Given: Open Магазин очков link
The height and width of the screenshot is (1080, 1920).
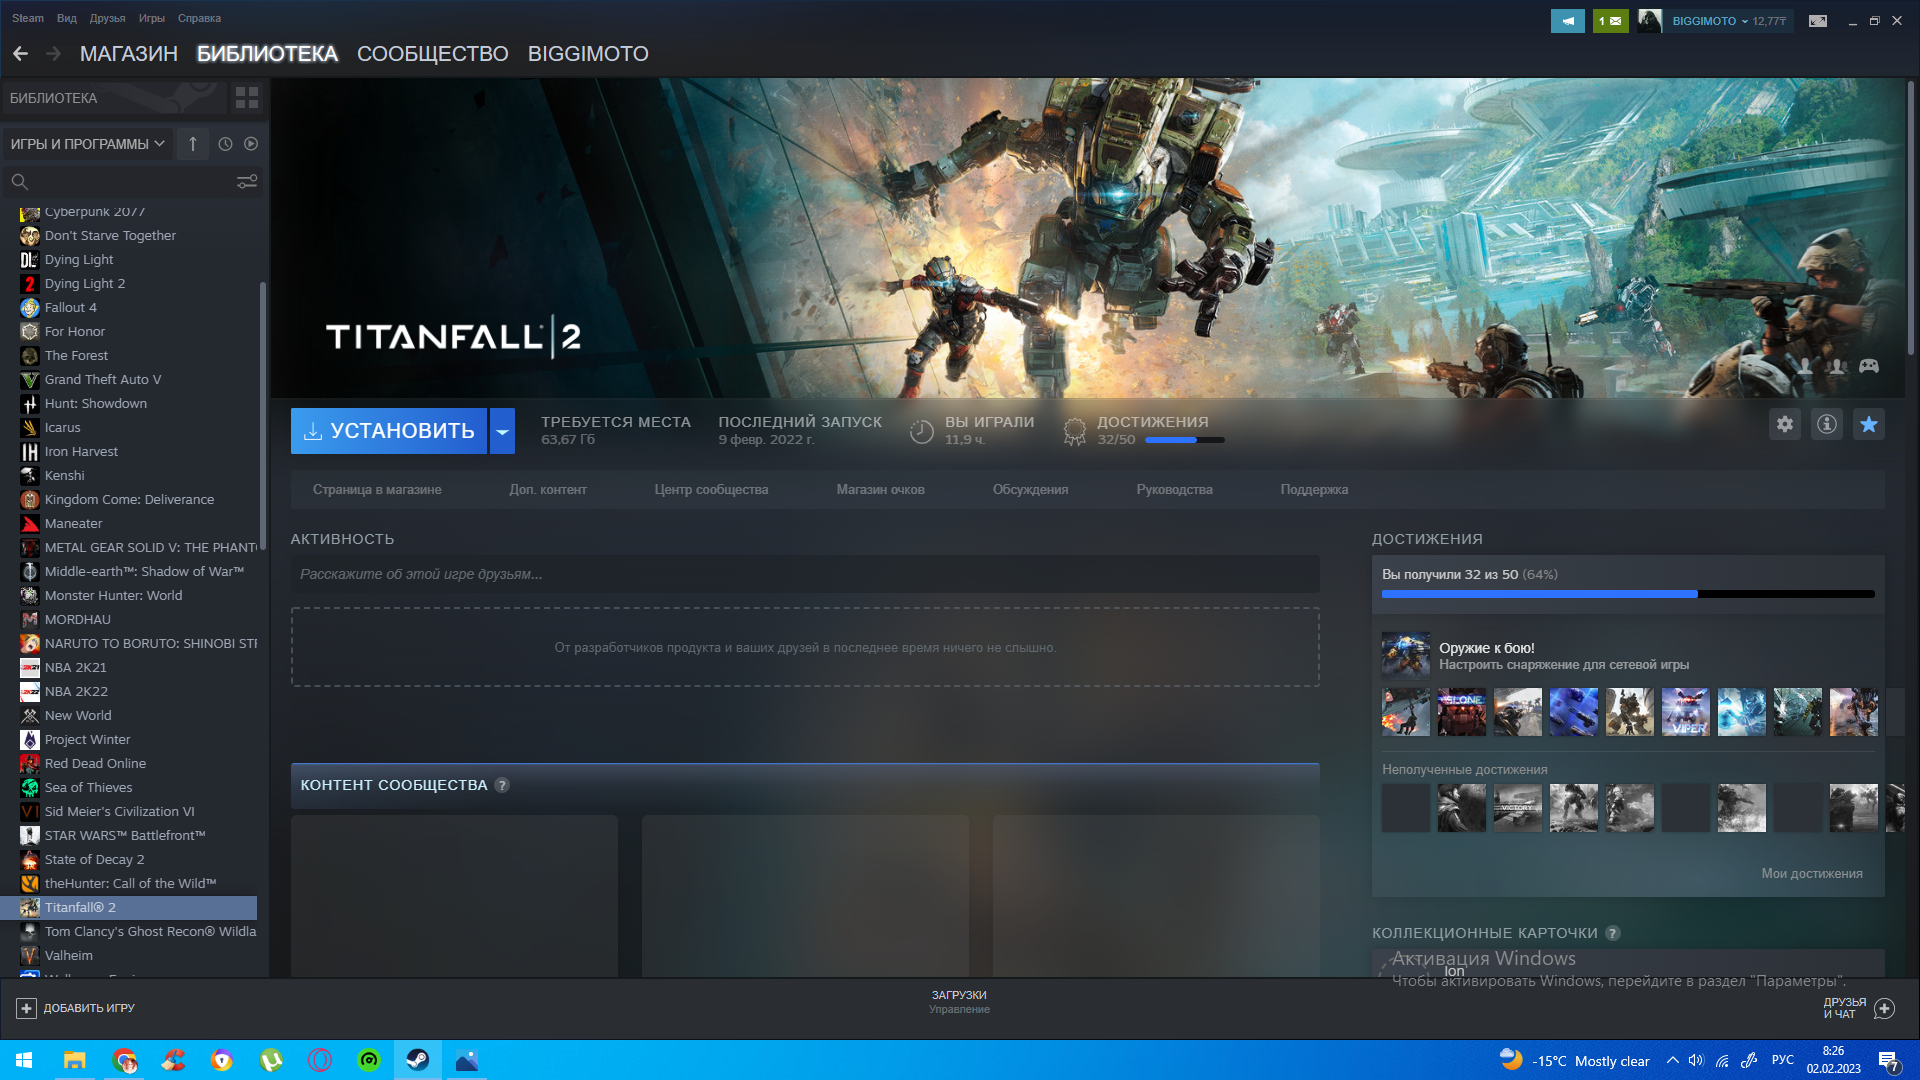Looking at the screenshot, I should pyautogui.click(x=880, y=490).
